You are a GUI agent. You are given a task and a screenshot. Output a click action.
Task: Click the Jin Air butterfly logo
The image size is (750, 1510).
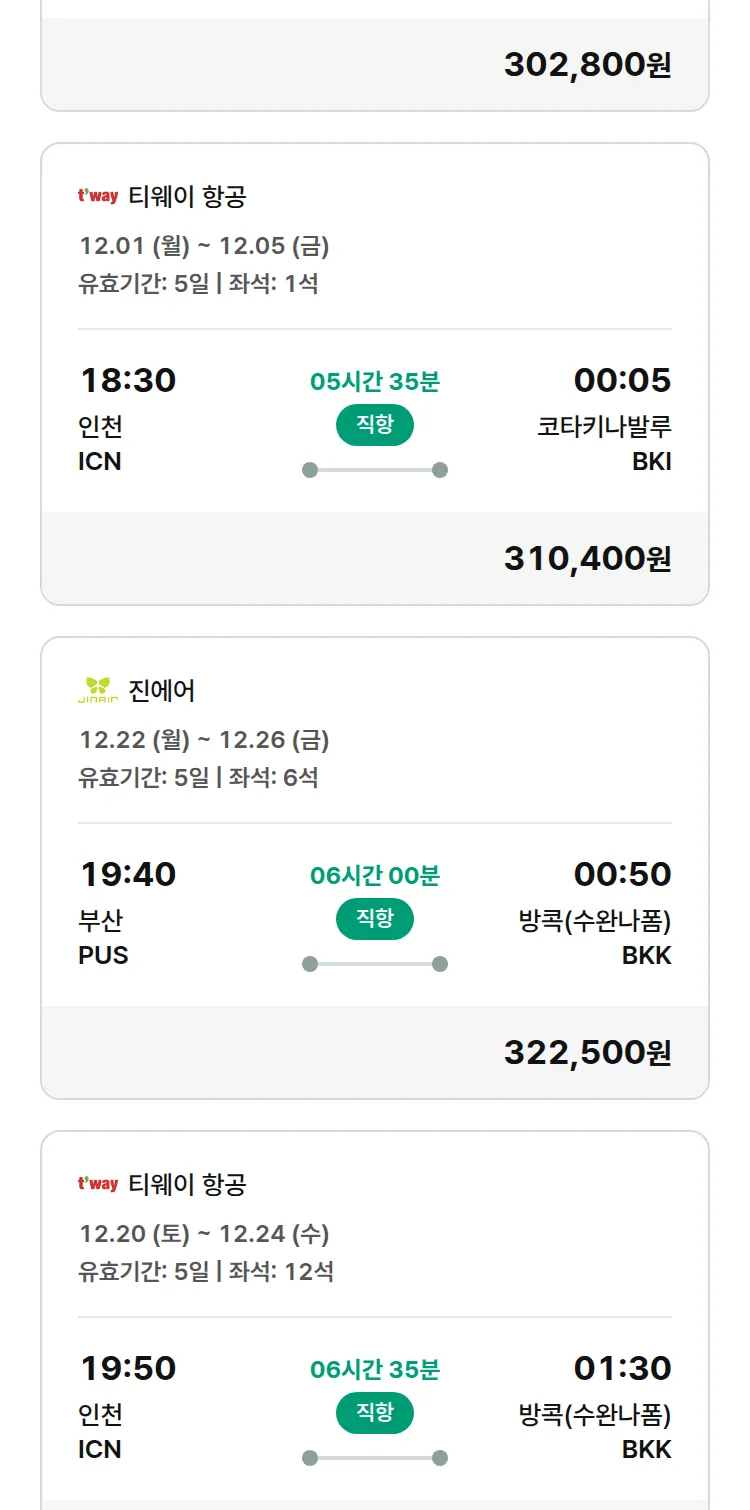(x=98, y=690)
